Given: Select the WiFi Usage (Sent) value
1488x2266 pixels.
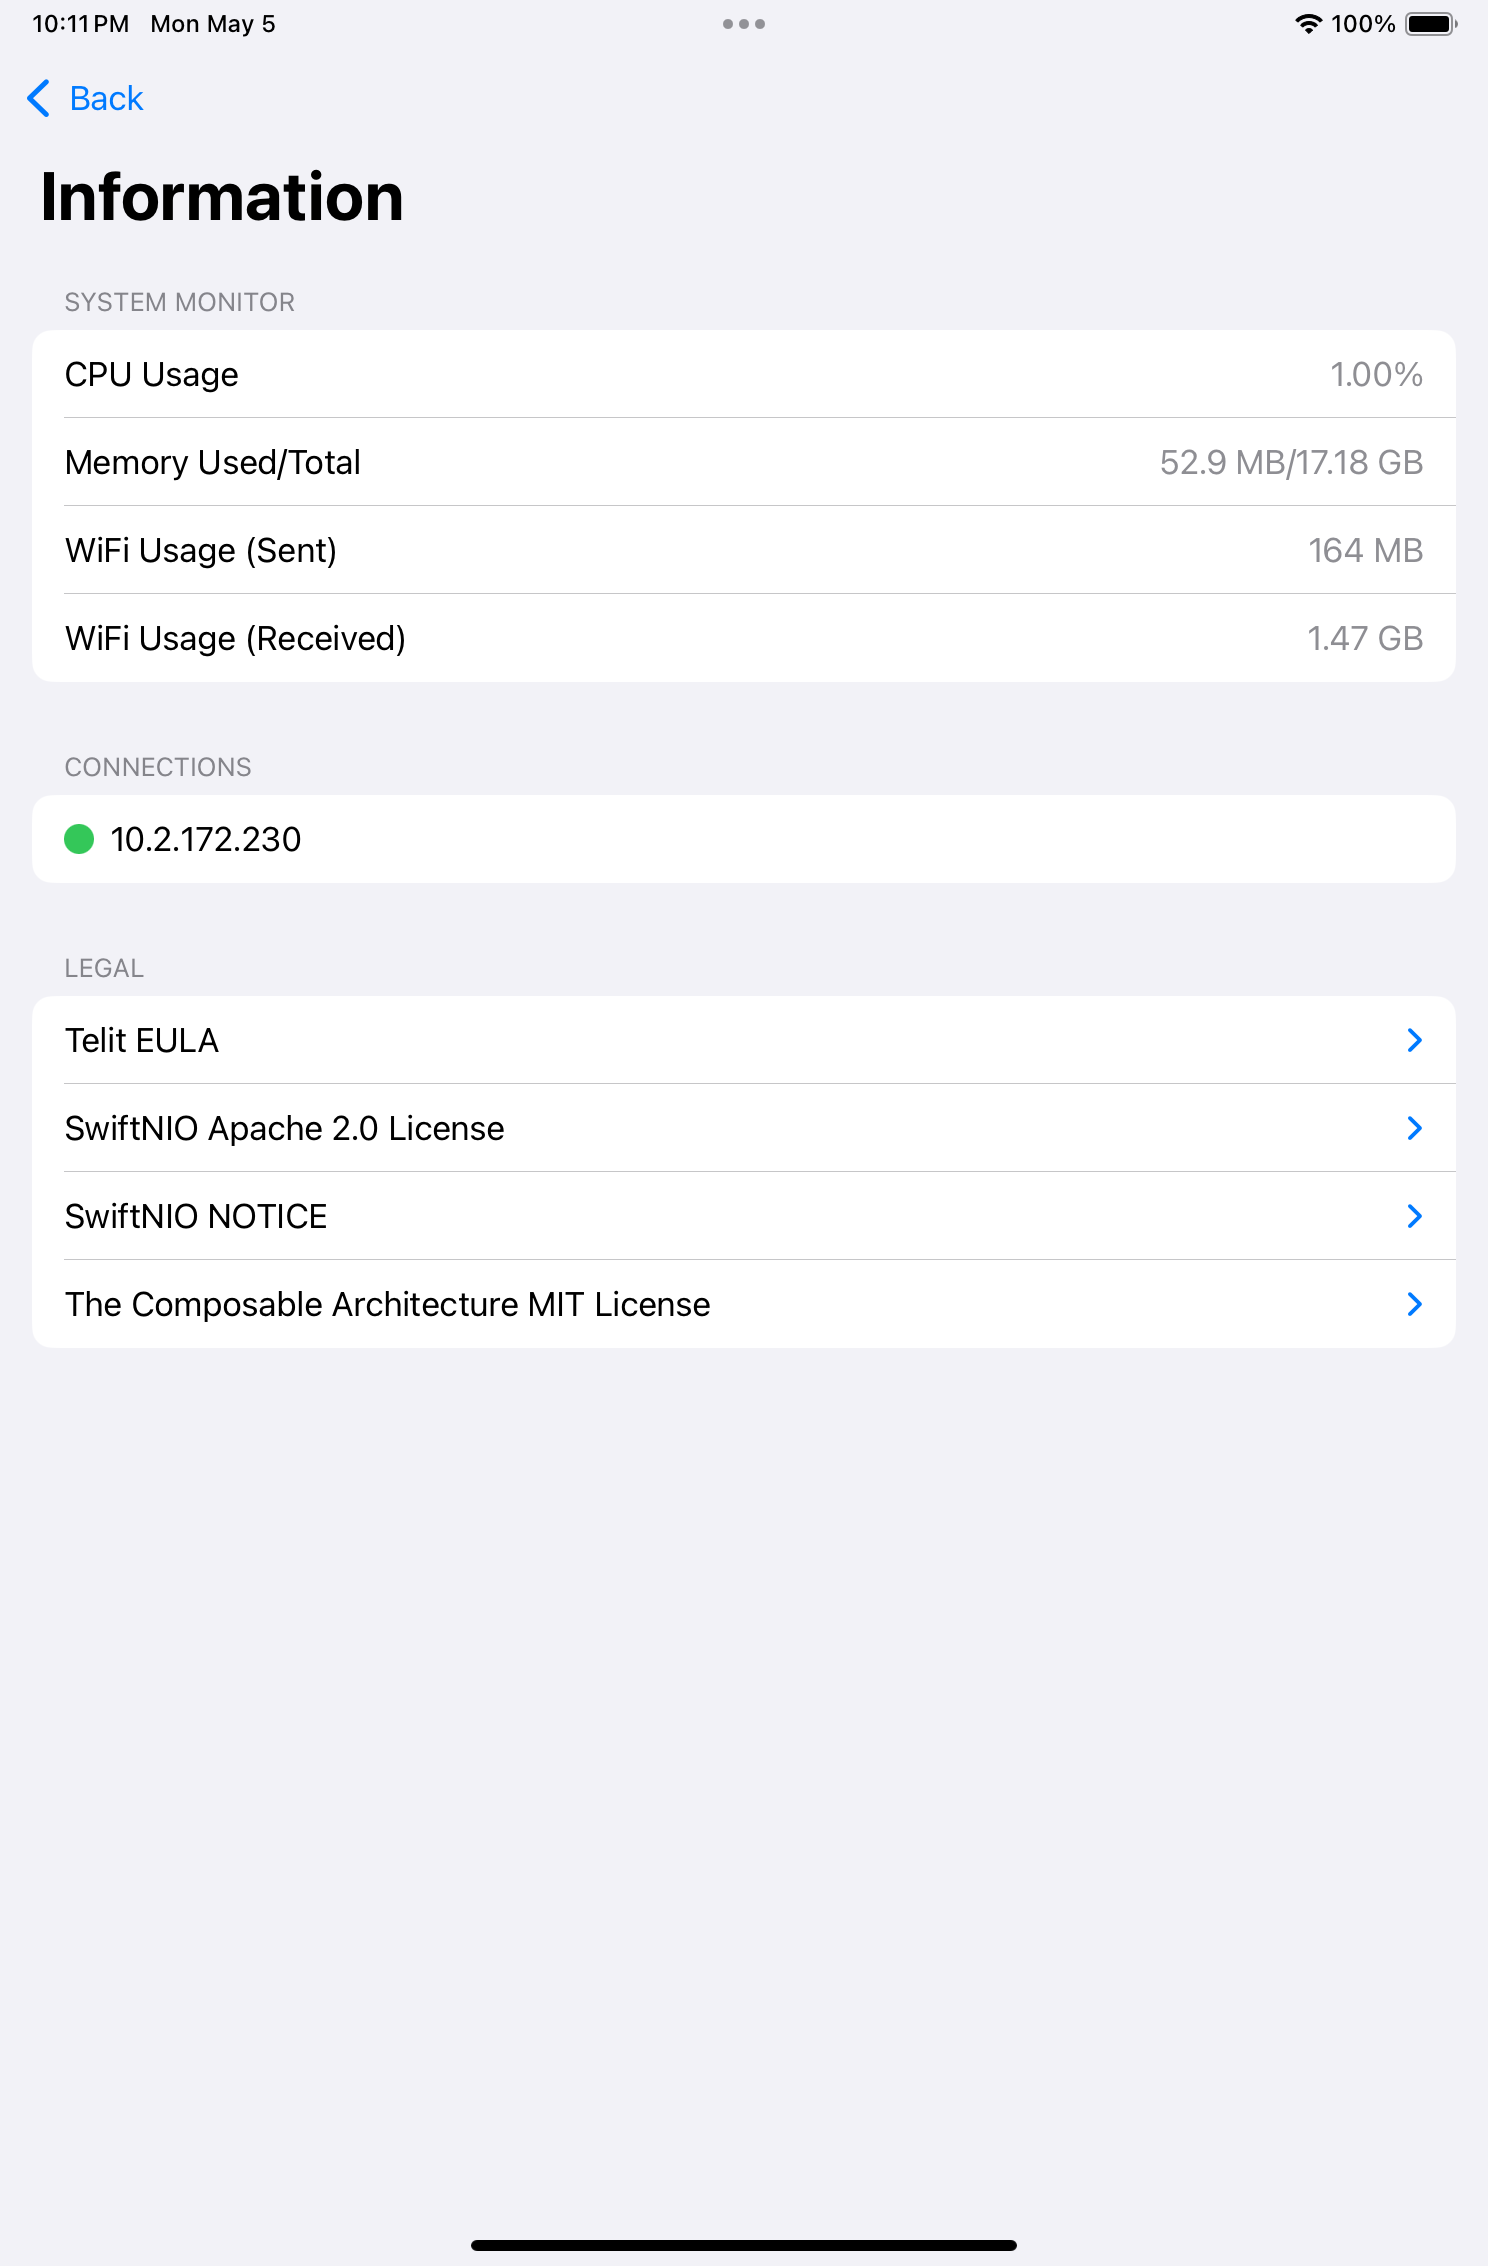Looking at the screenshot, I should tap(1365, 550).
